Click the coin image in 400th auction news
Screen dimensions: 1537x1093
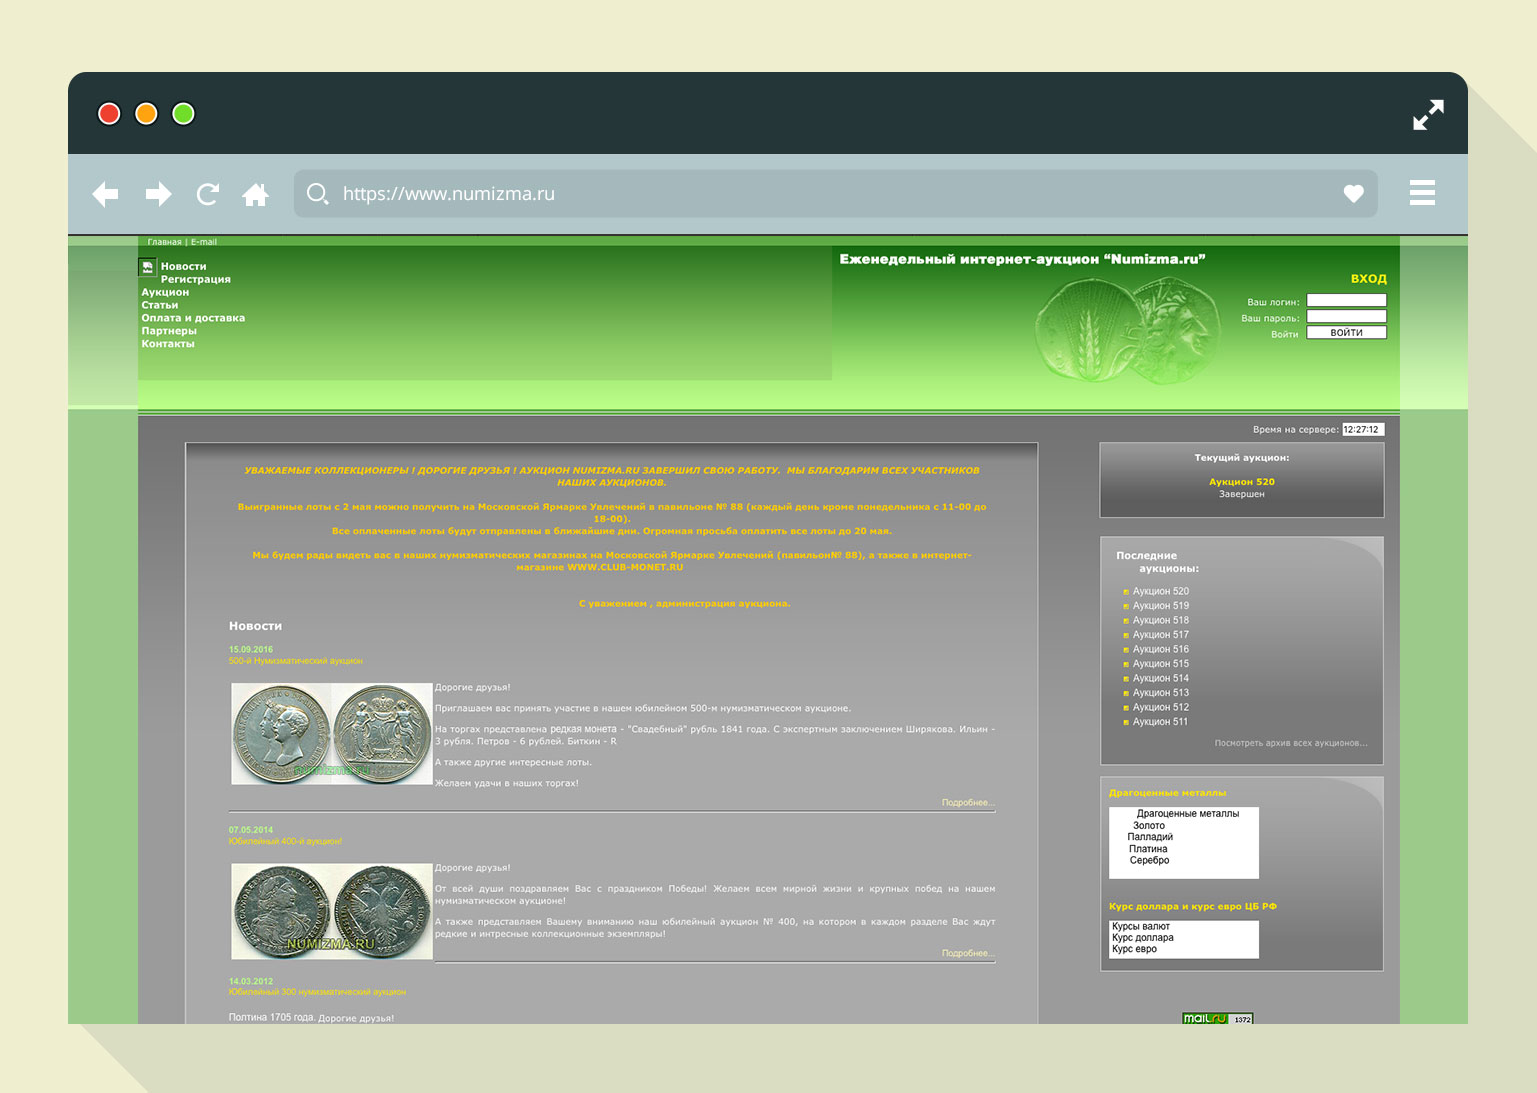pyautogui.click(x=332, y=912)
